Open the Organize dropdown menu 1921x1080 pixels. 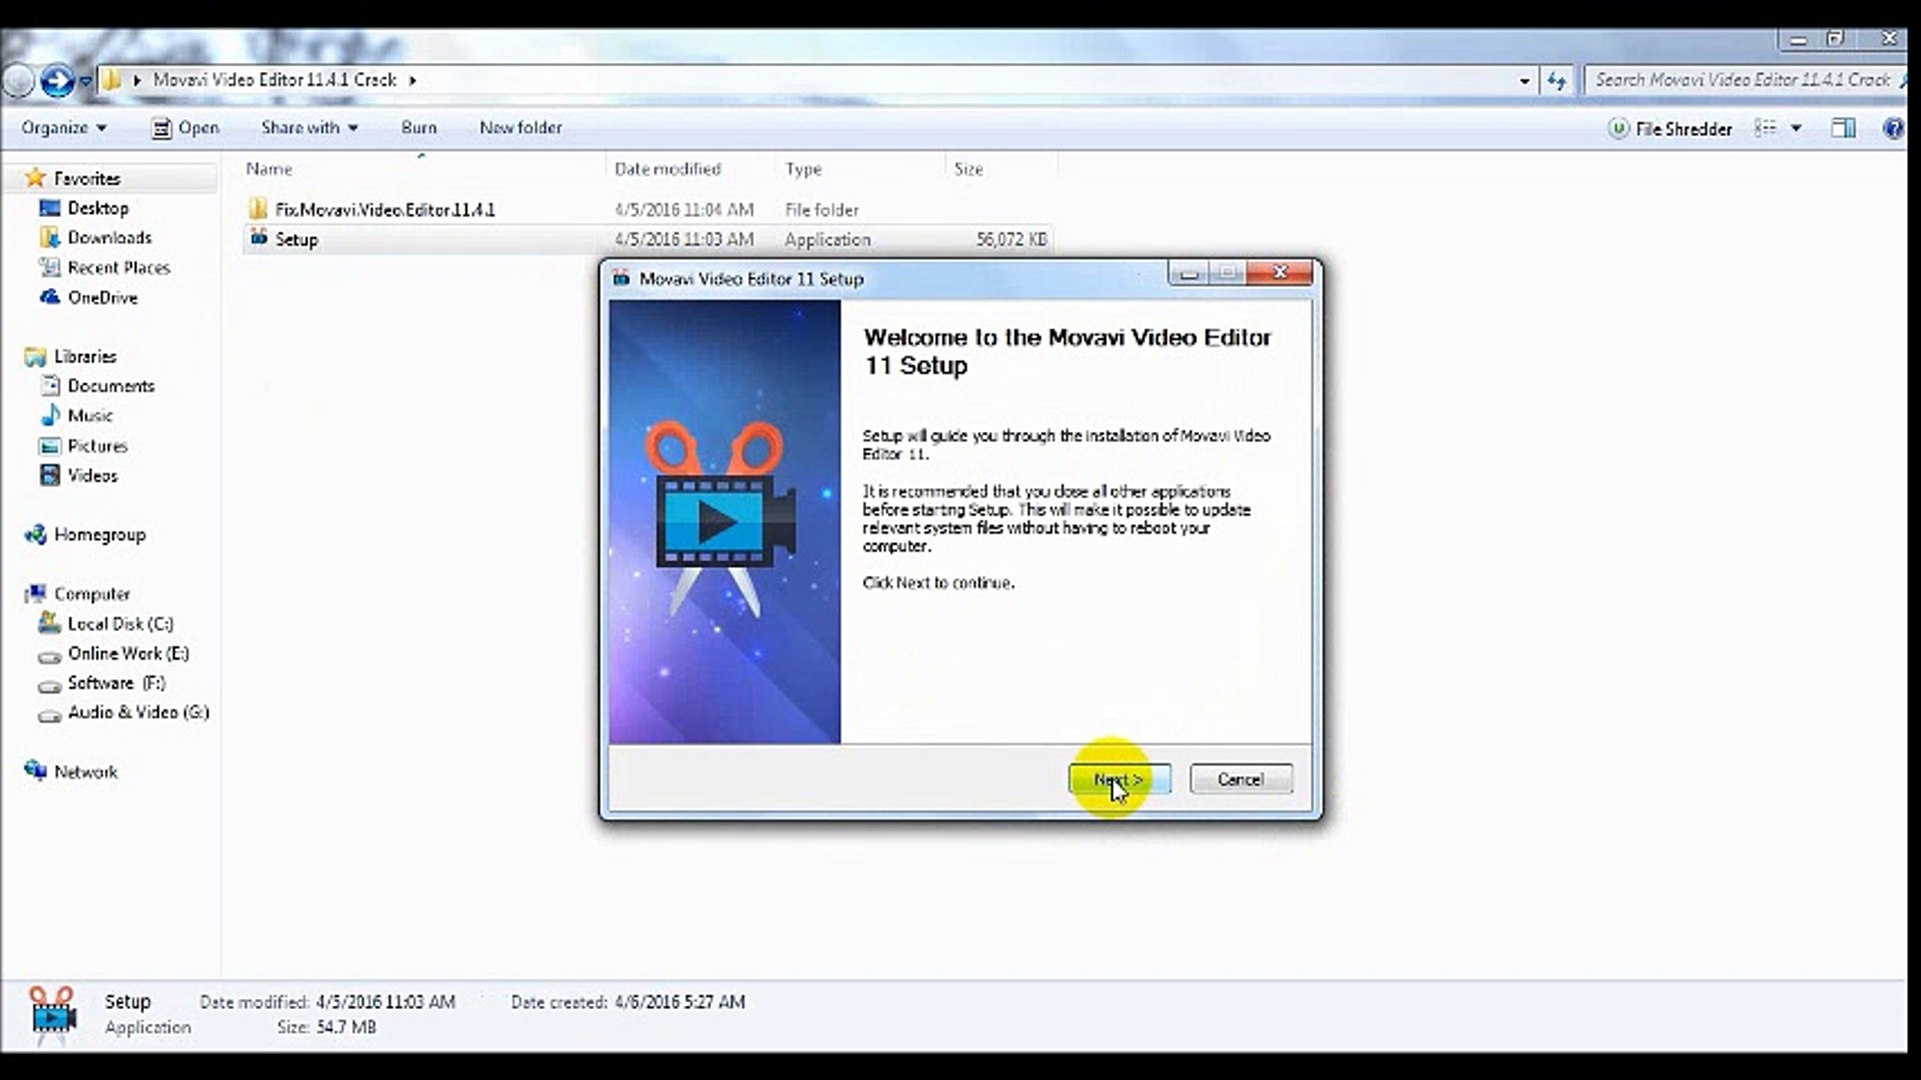tap(63, 128)
